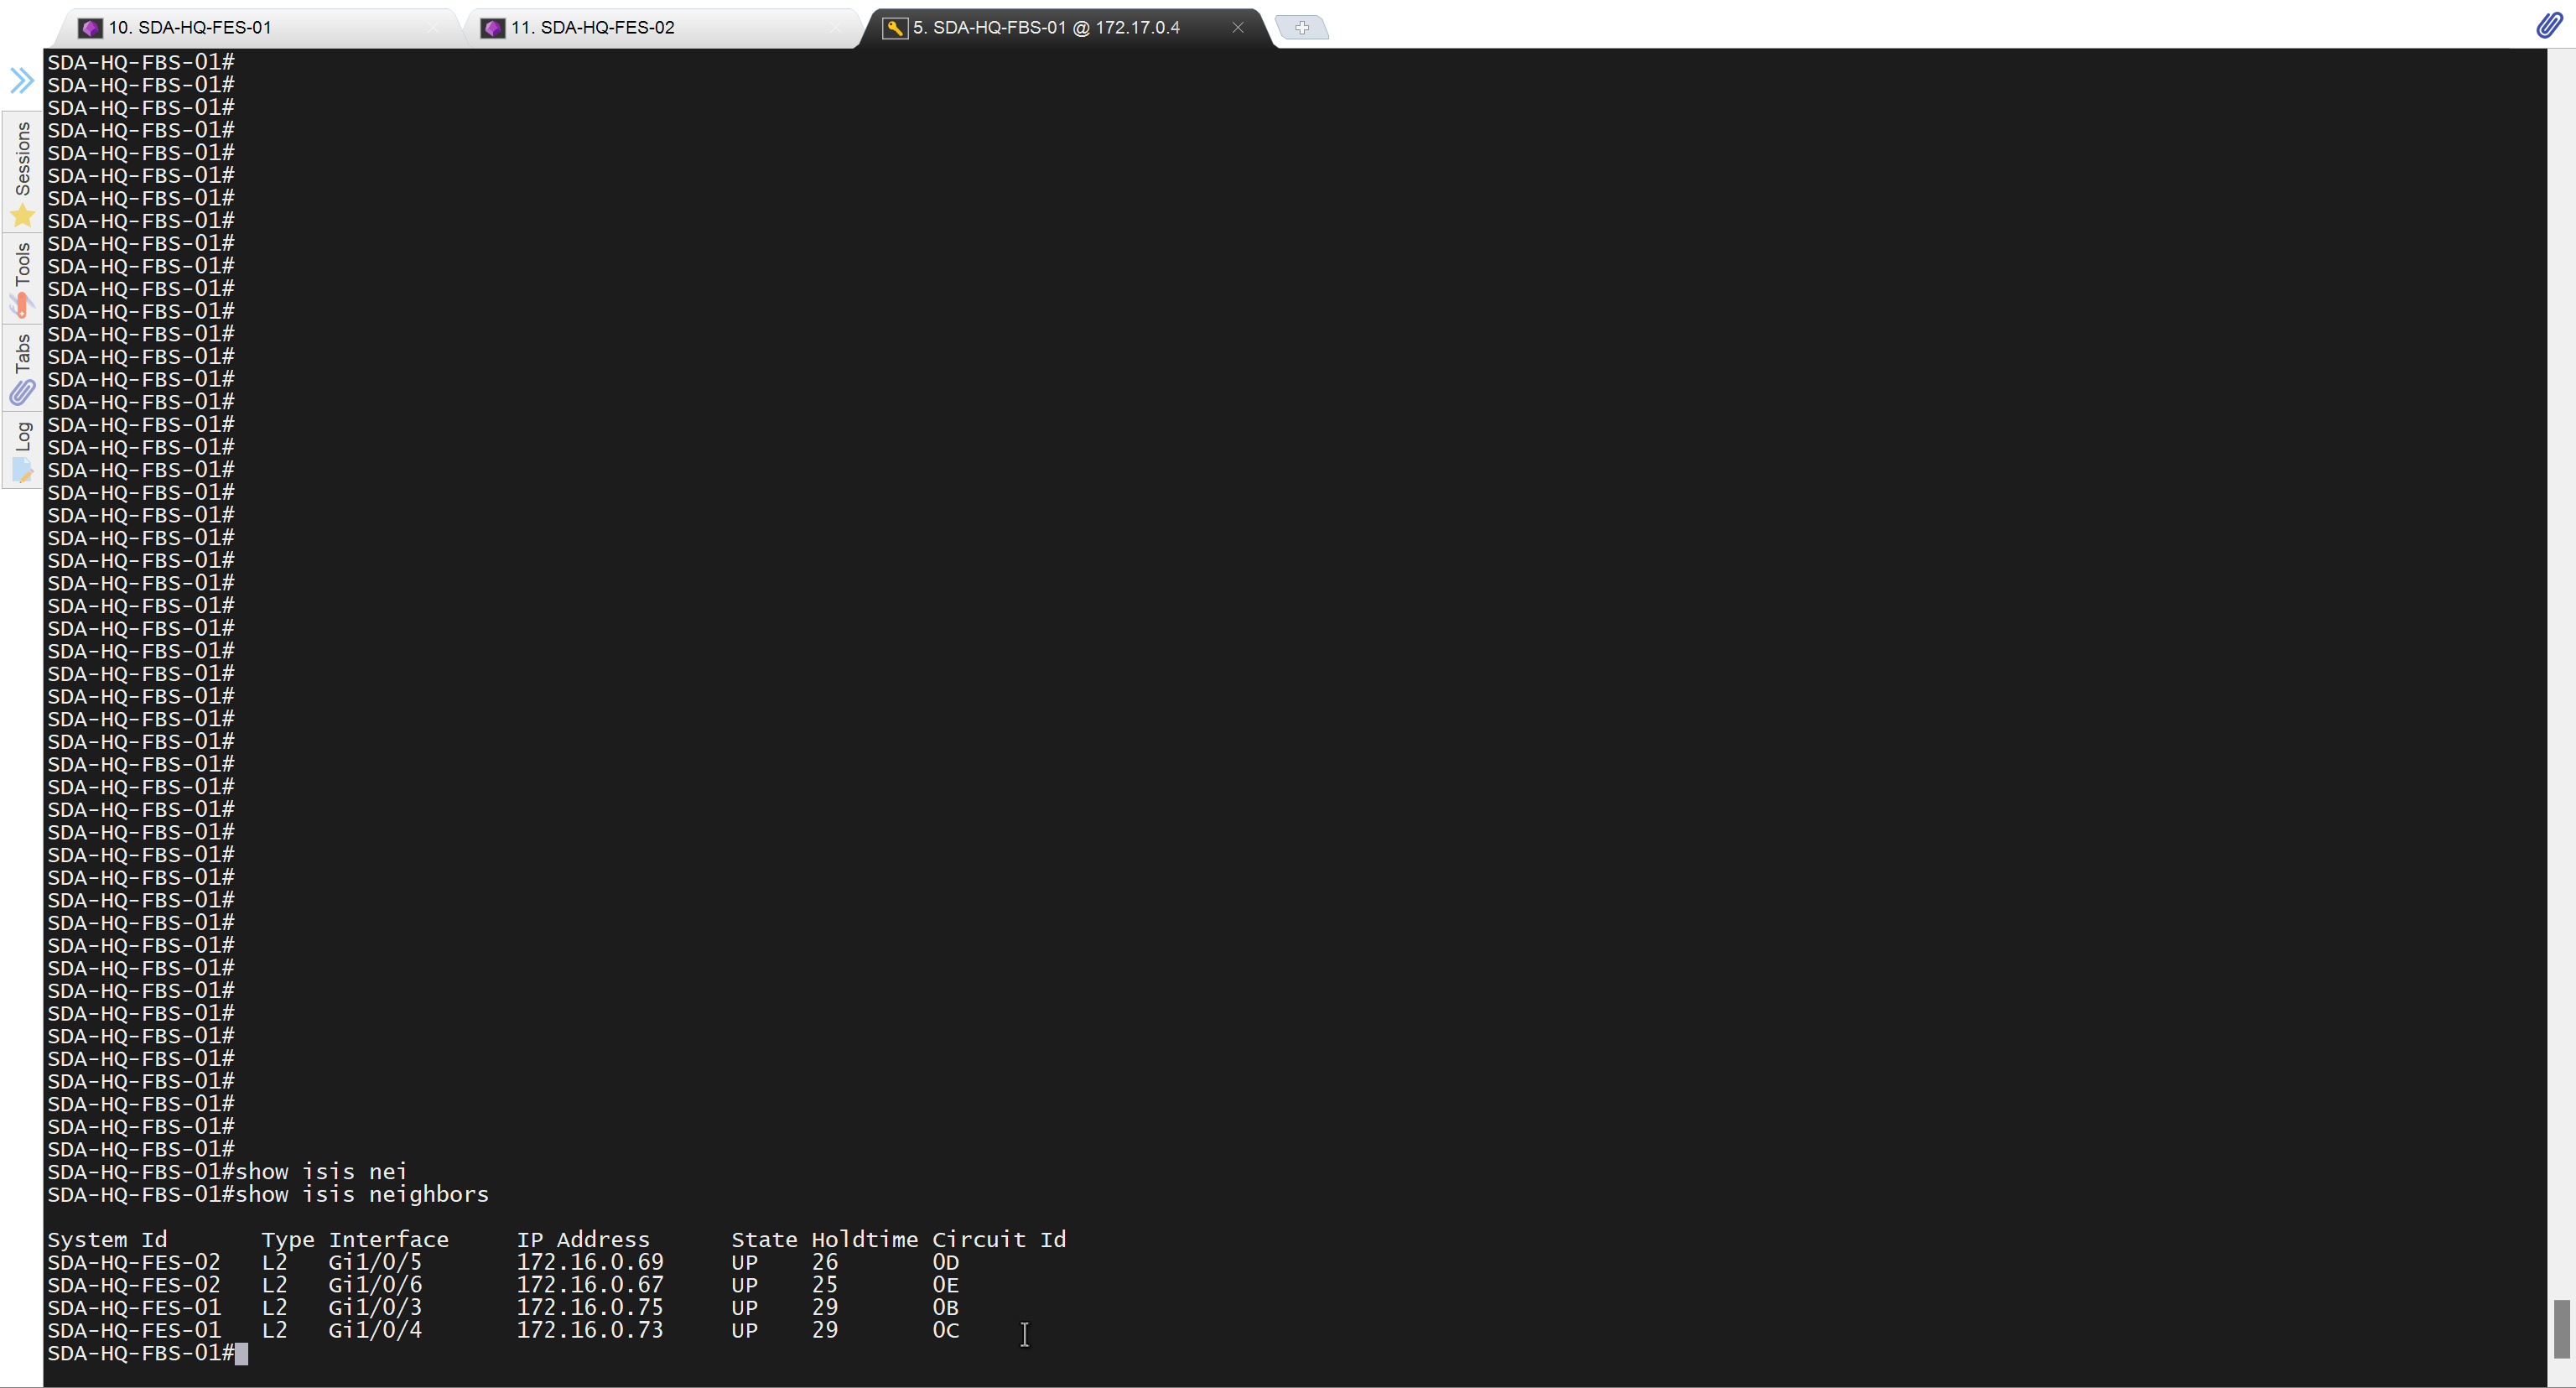2576x1388 pixels.
Task: Click yellow key icon on SDA-HQ-FBS-01 tab
Action: [894, 28]
